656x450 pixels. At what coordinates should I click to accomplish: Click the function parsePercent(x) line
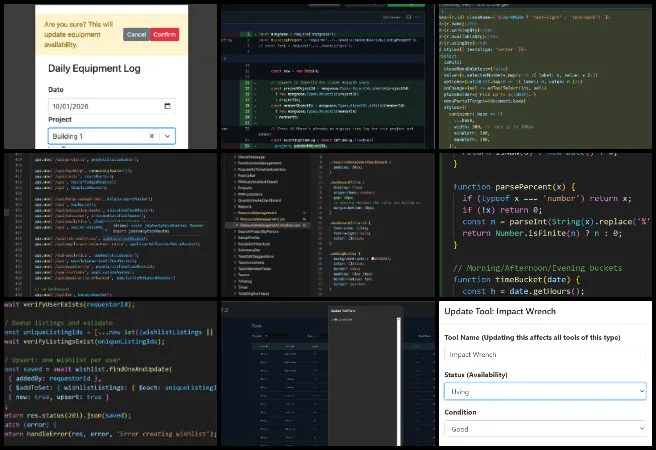pyautogui.click(x=515, y=187)
